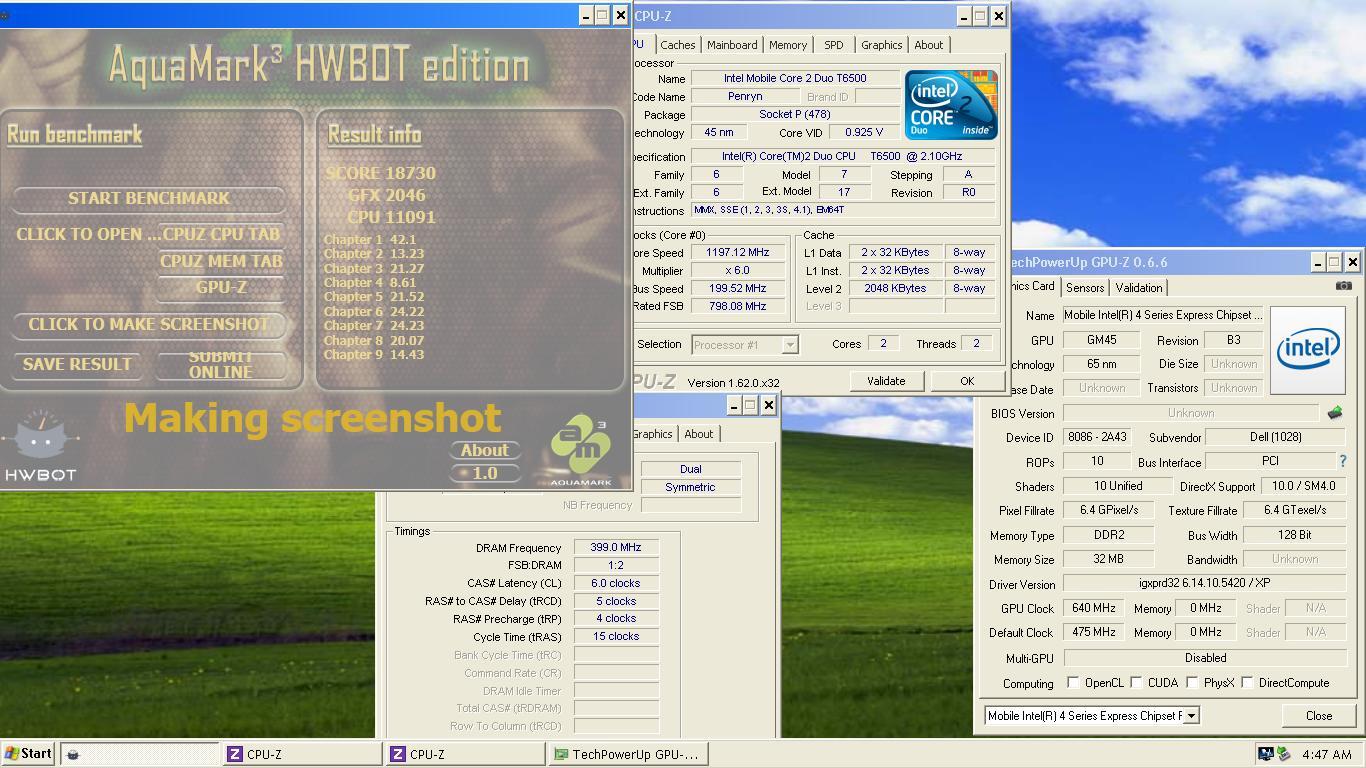Click the Start button

click(x=28, y=754)
